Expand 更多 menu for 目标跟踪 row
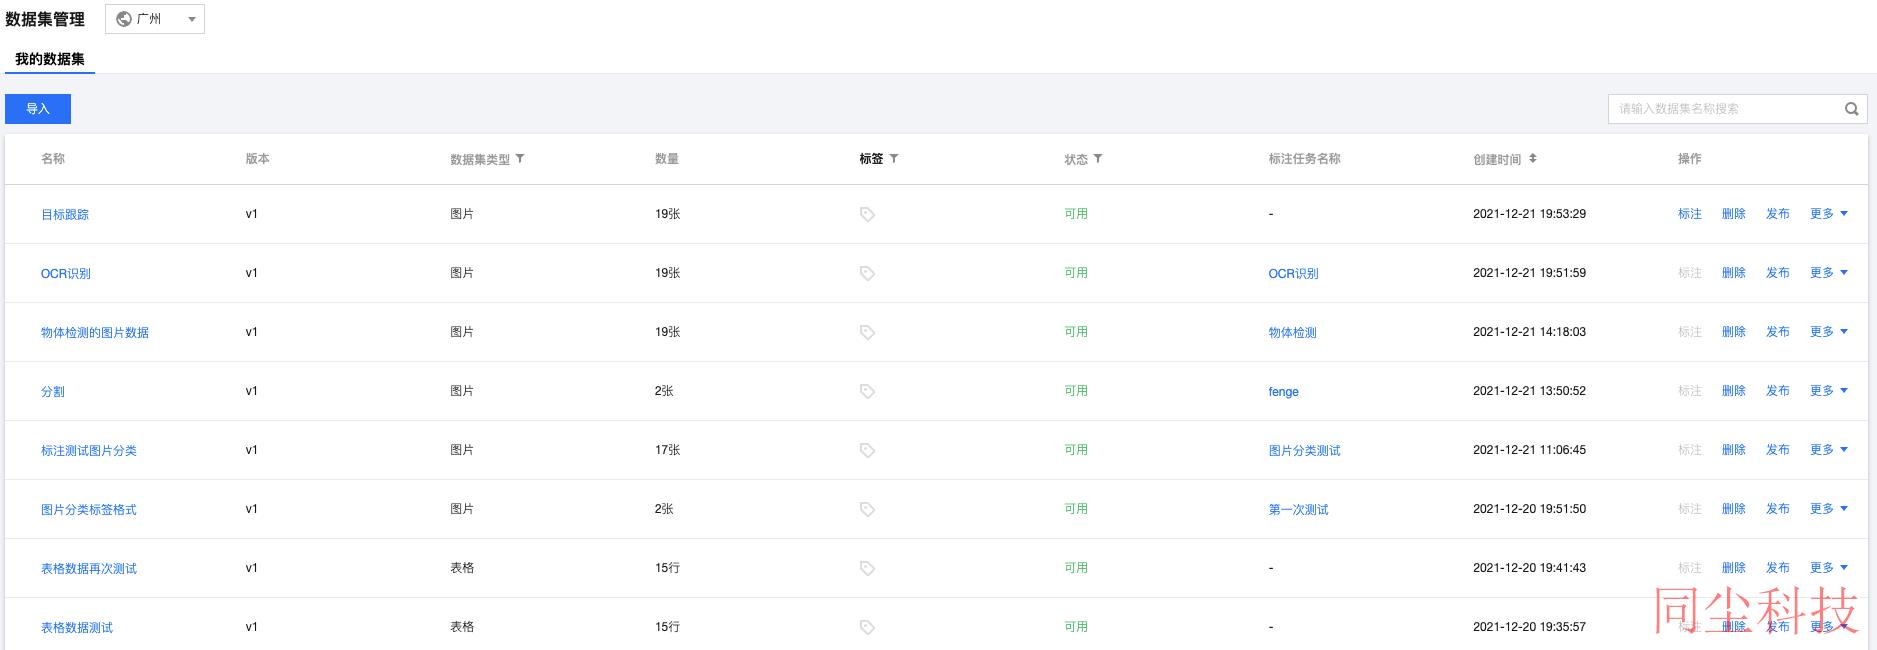 click(1829, 214)
